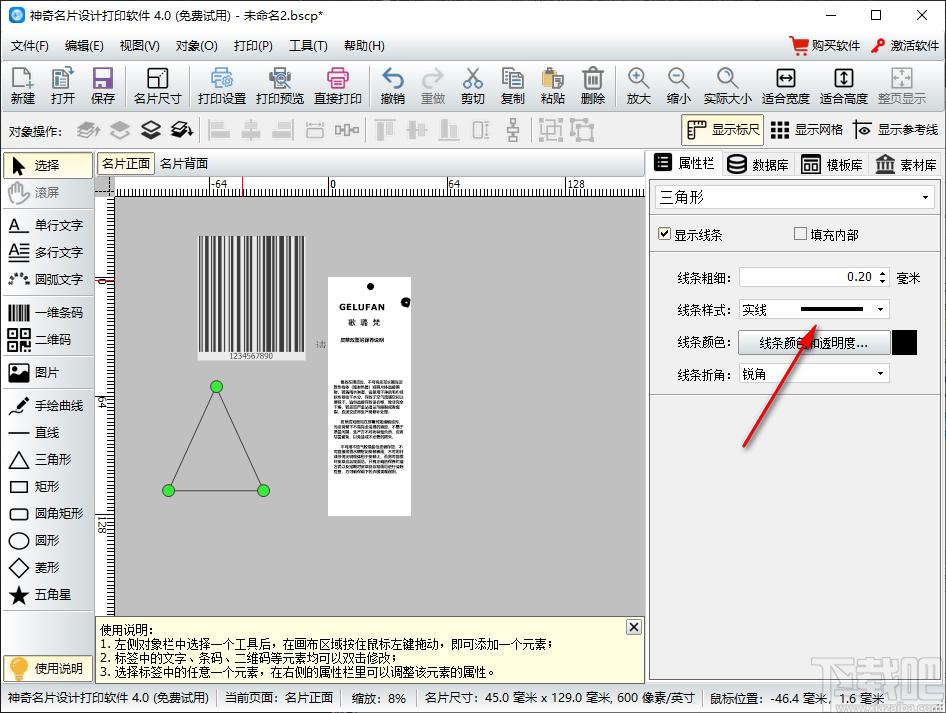
Task: Enable the 填充内部 fill checkbox
Action: click(x=800, y=234)
